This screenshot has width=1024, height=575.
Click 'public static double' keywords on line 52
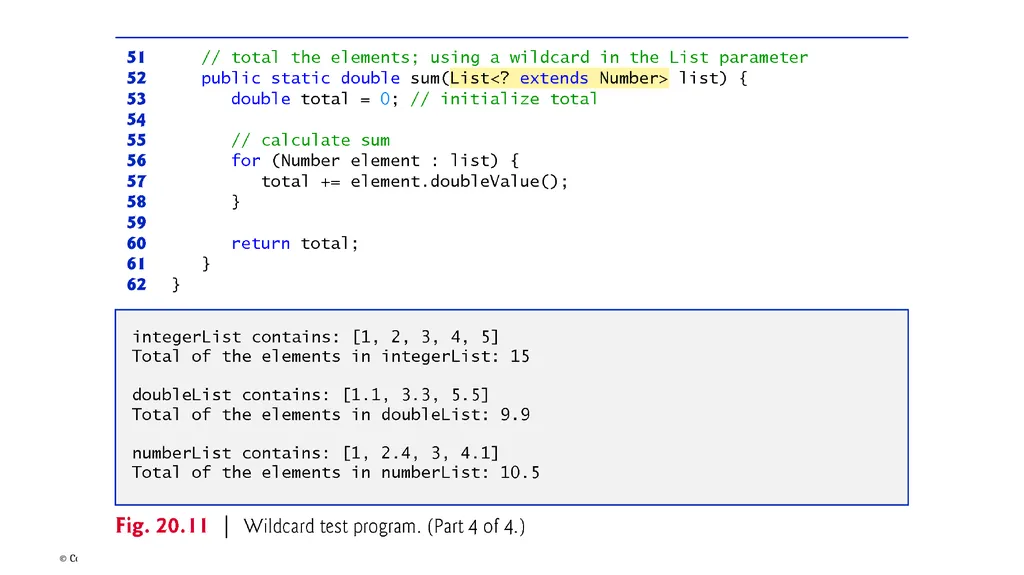[x=300, y=78]
